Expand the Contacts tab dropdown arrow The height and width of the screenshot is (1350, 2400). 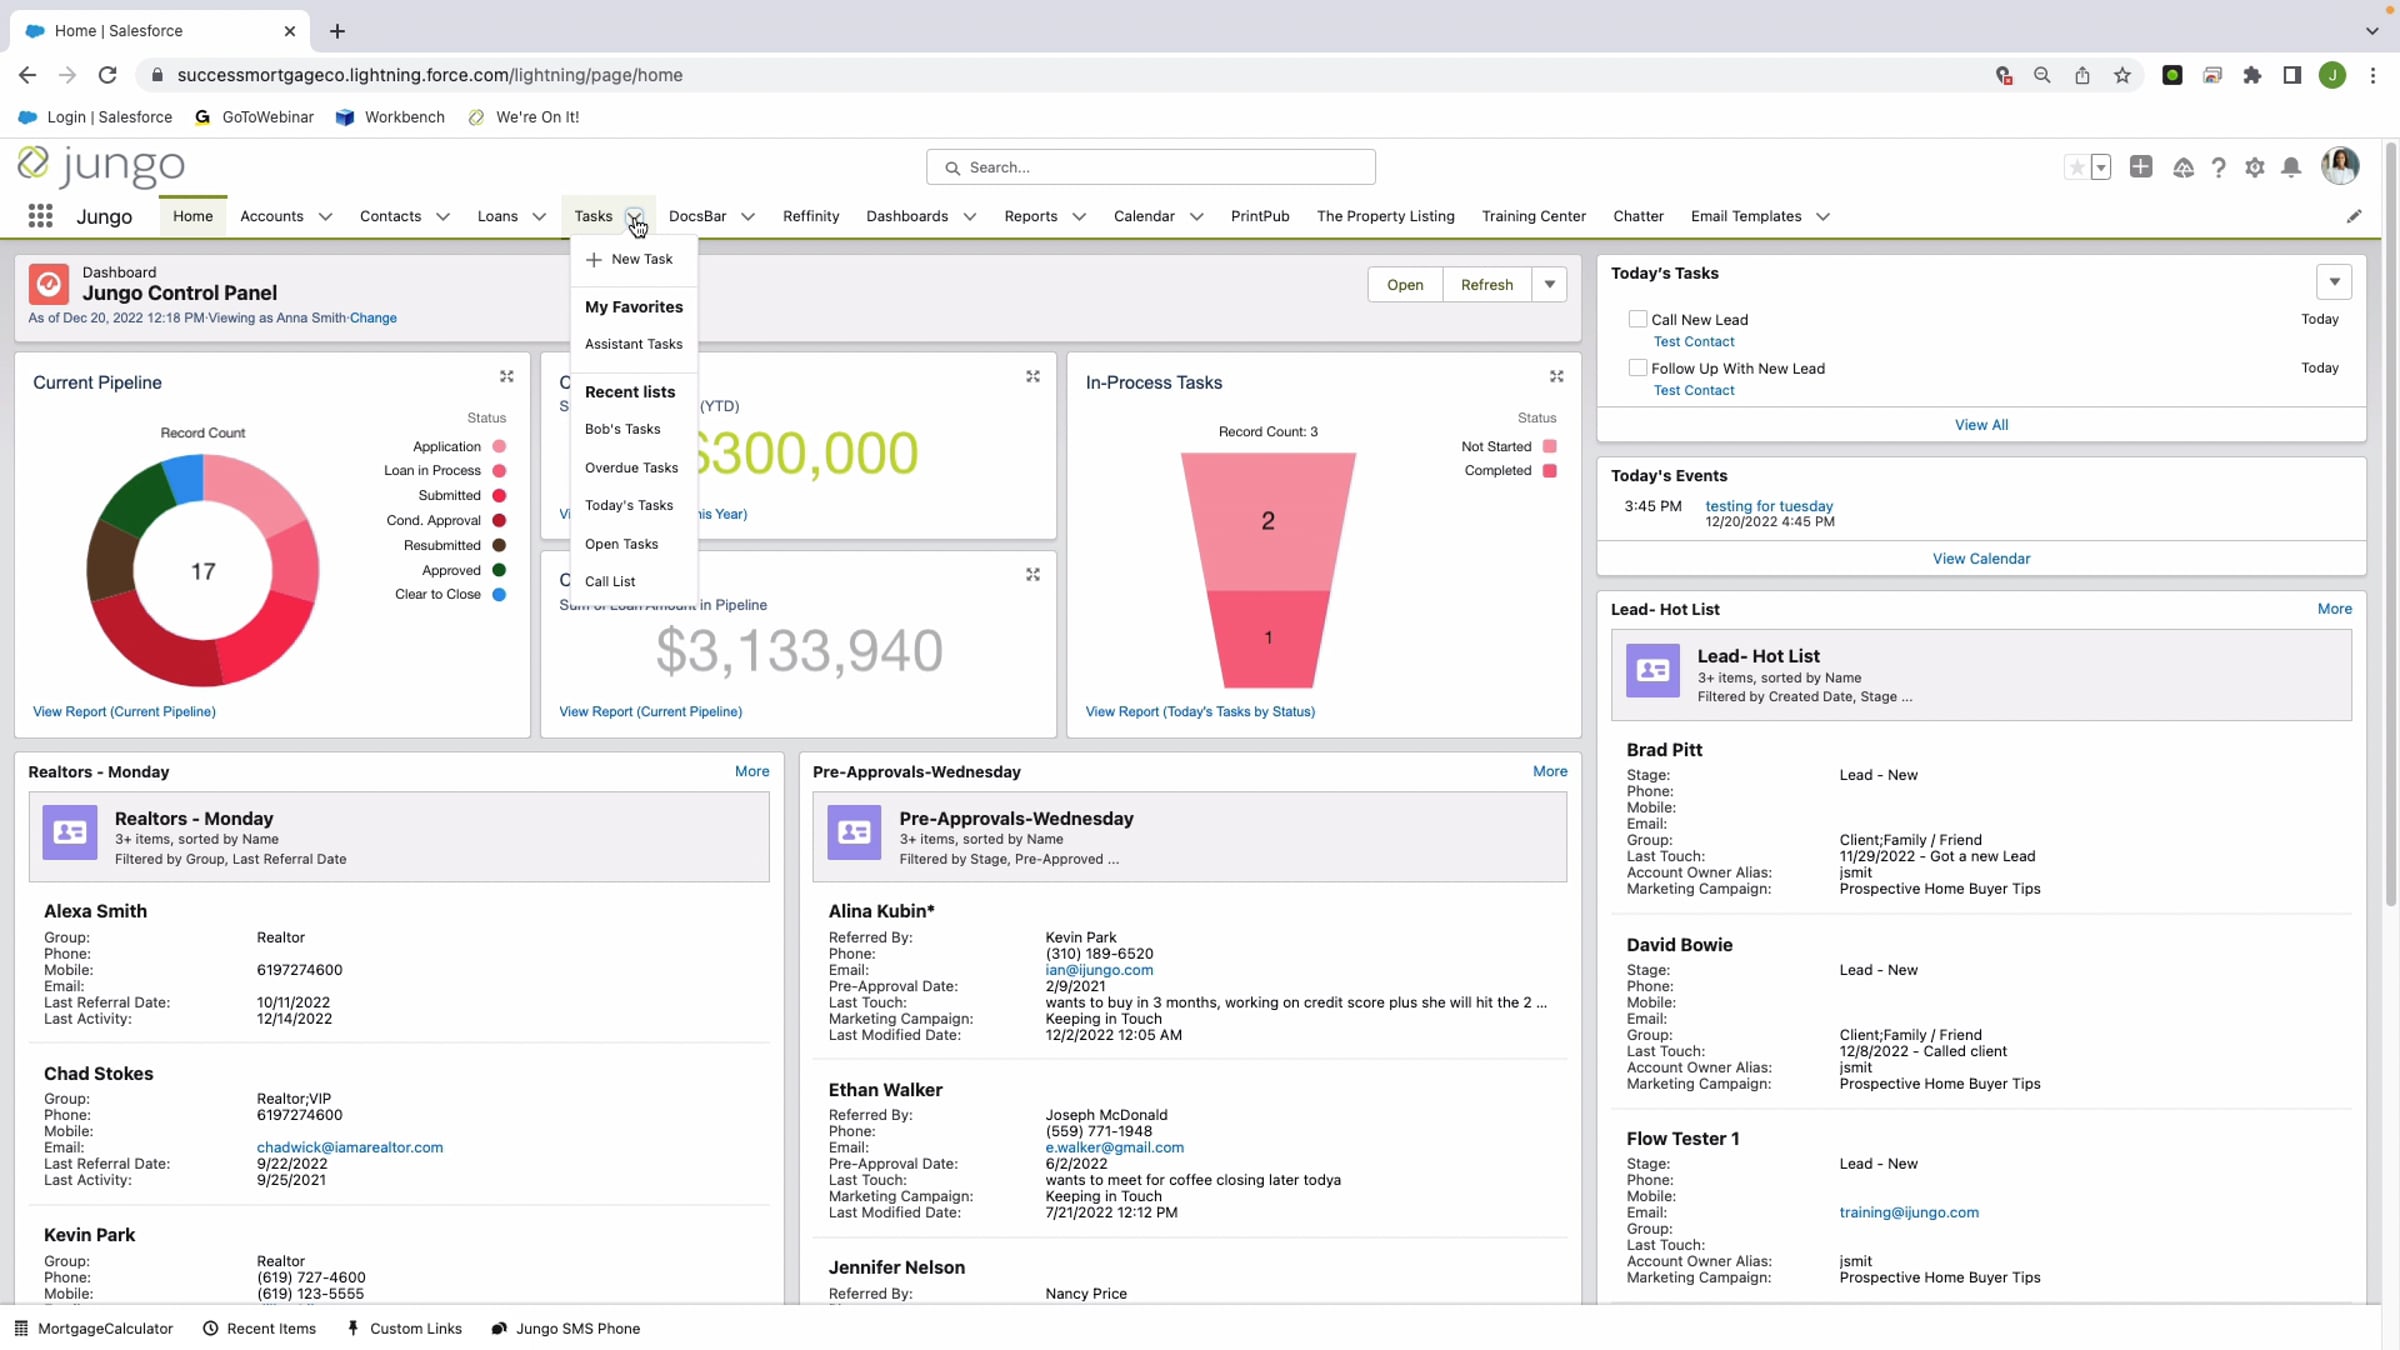point(443,217)
